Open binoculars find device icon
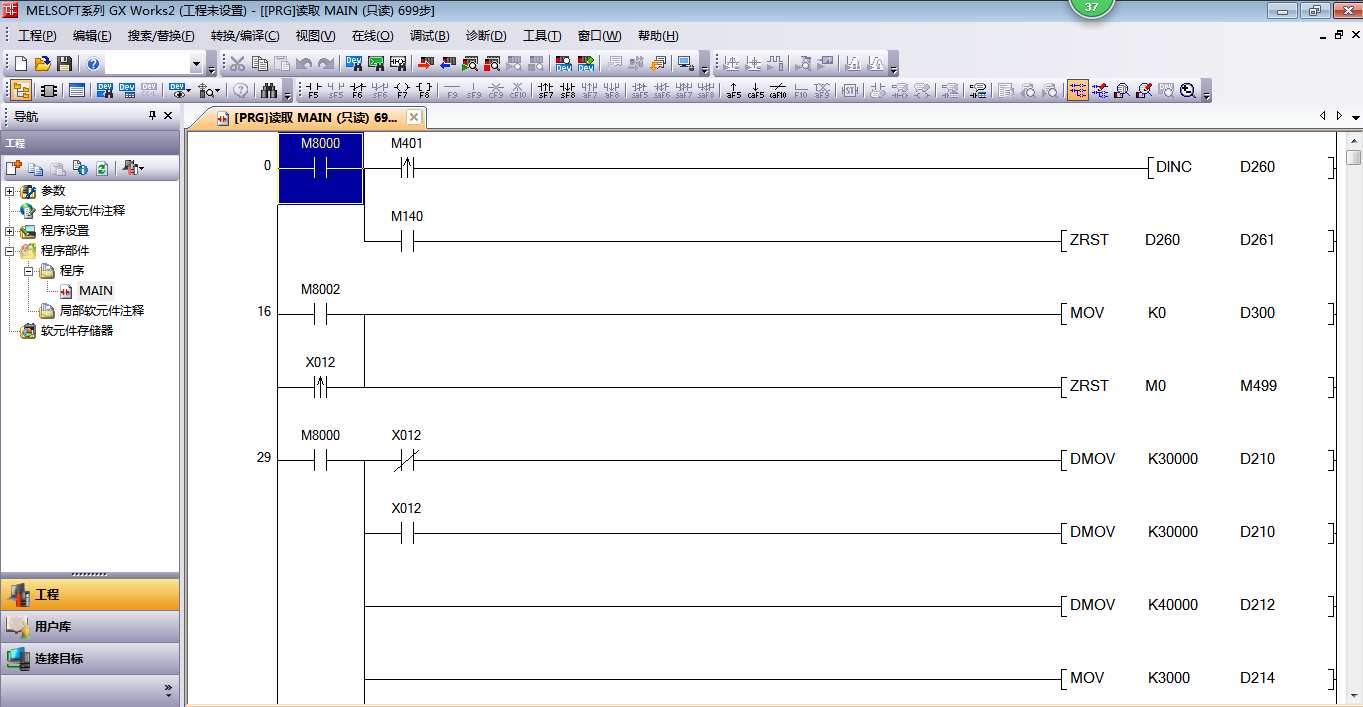 pyautogui.click(x=268, y=91)
